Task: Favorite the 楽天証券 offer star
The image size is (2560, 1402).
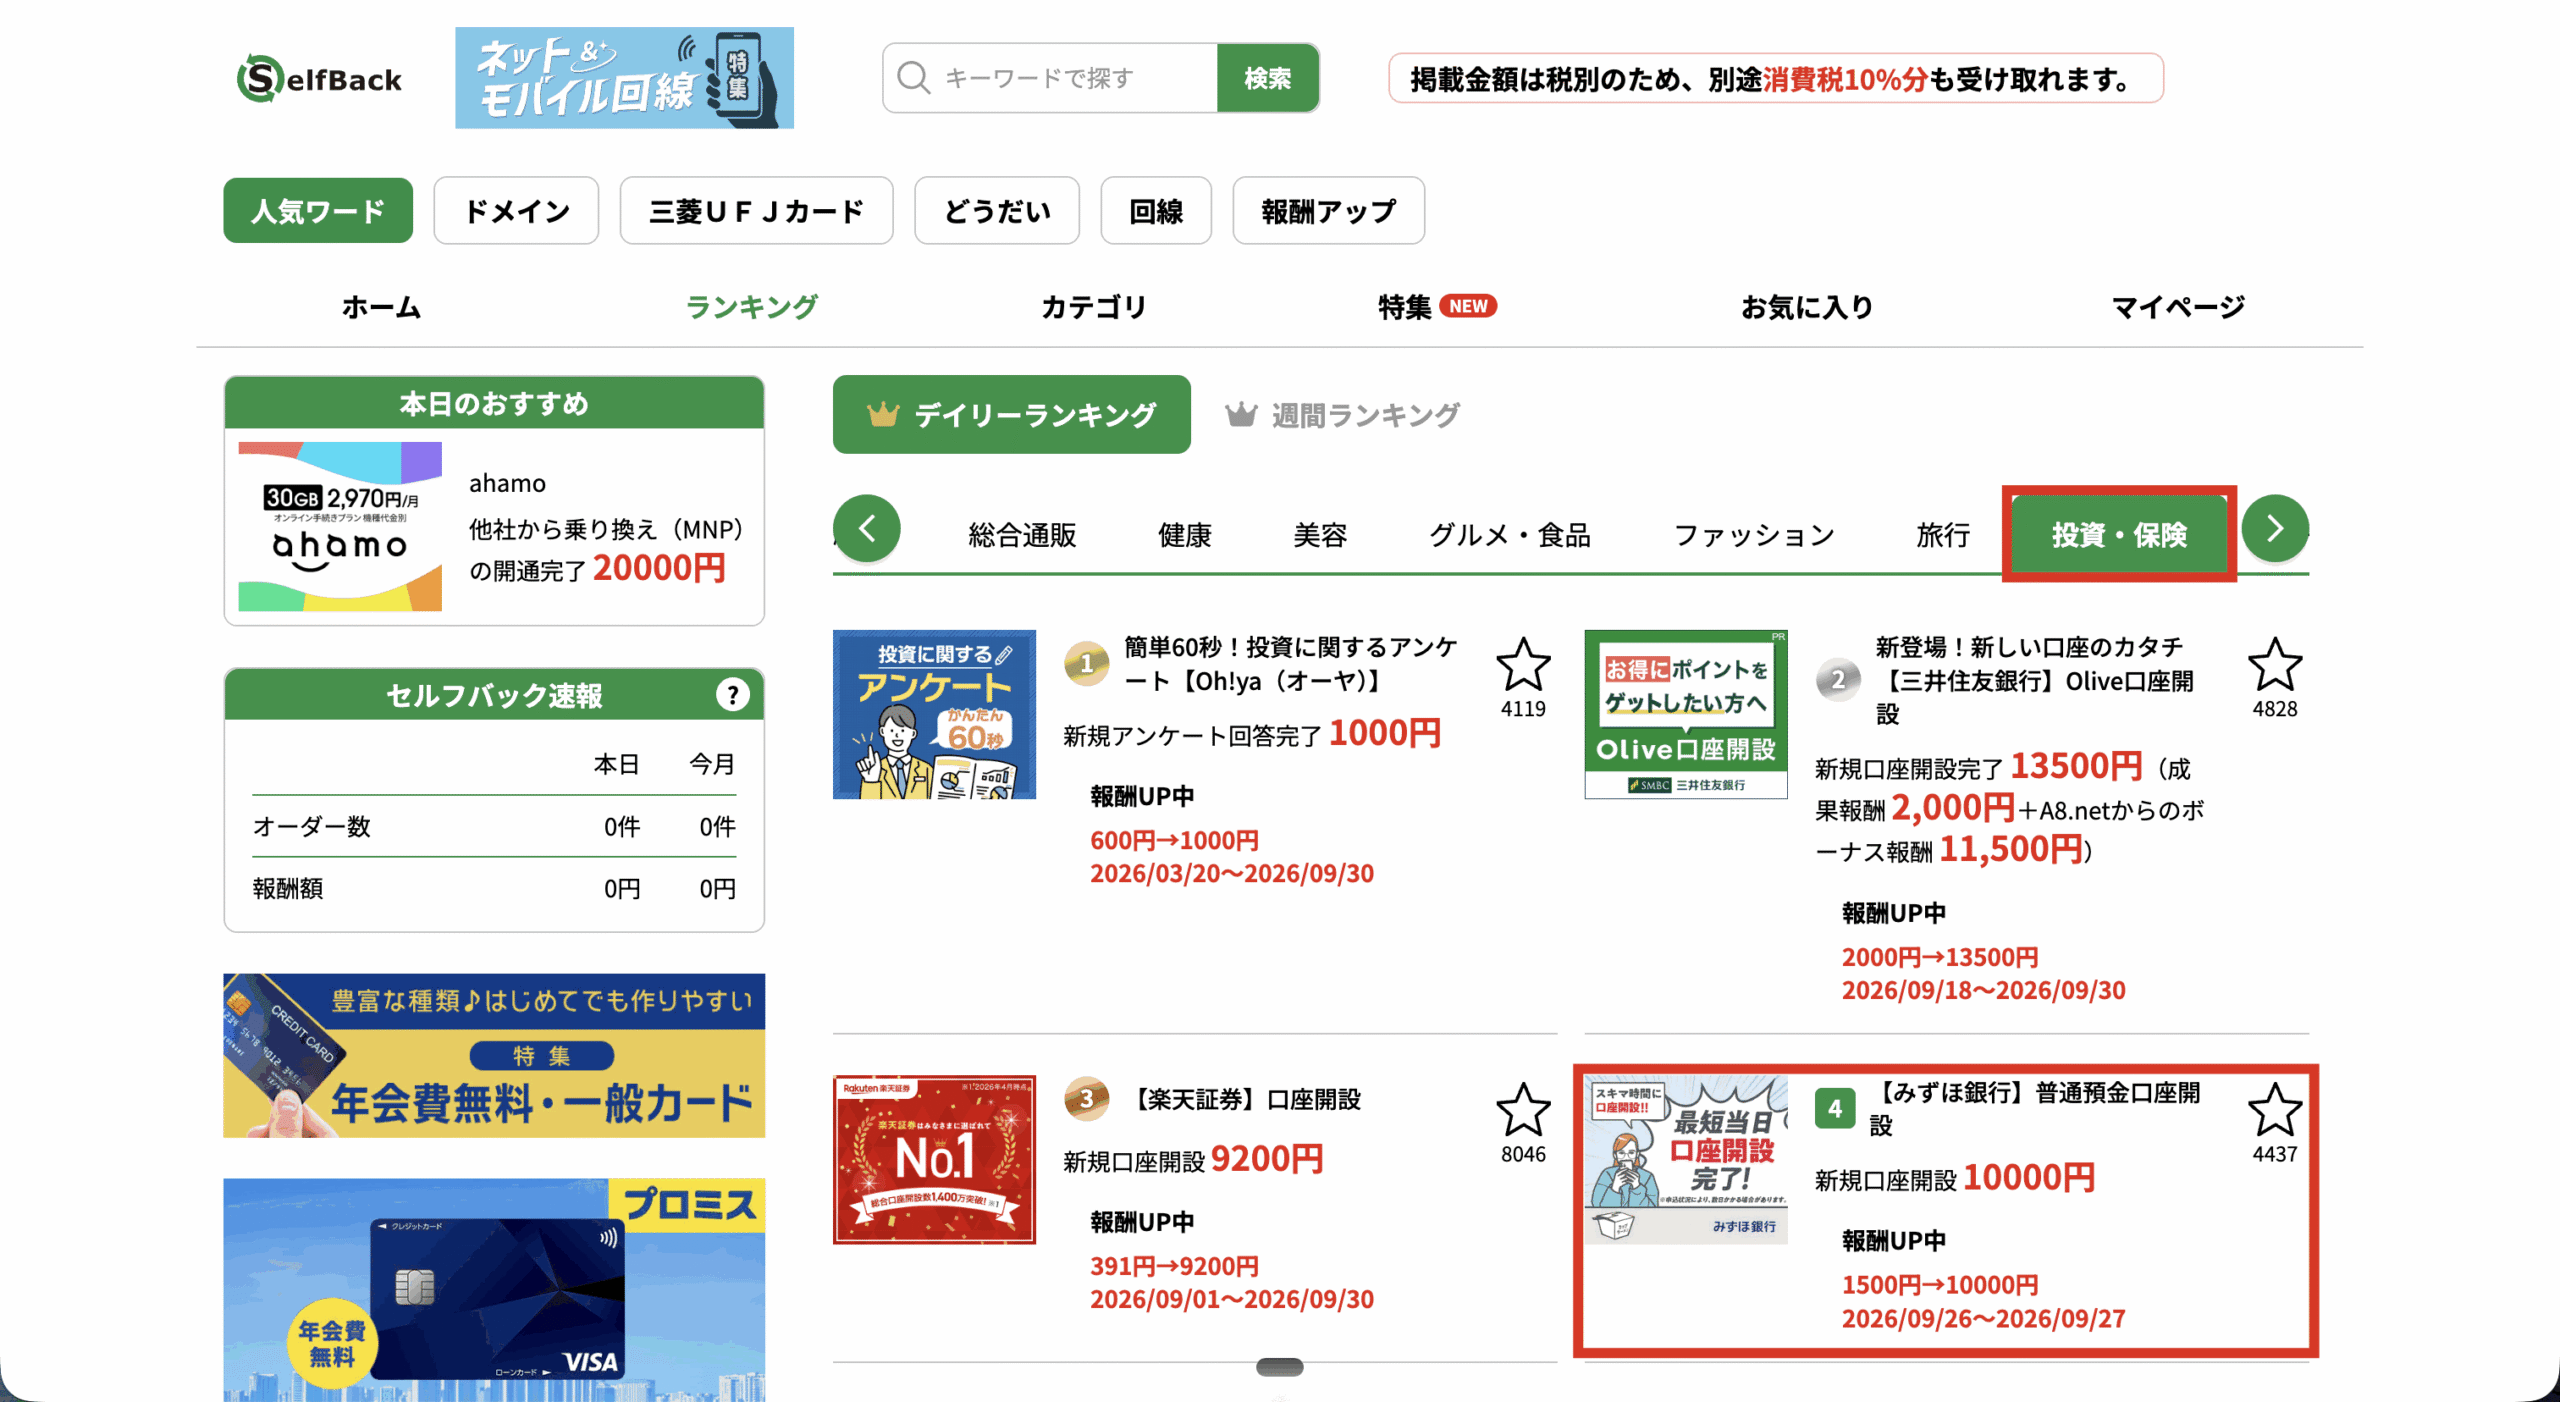Action: point(1523,1110)
